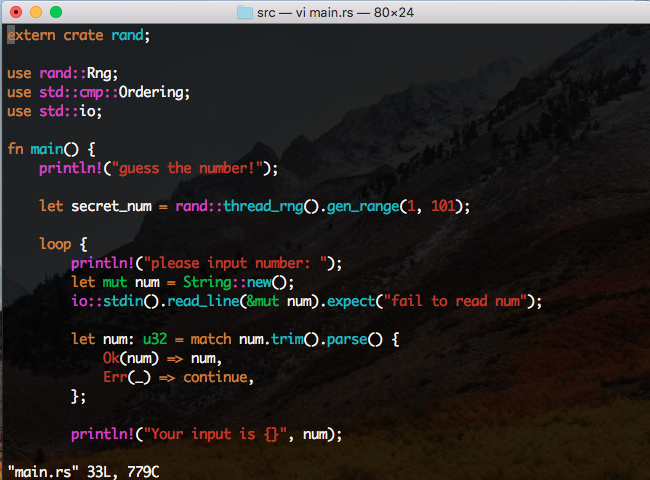Click the line 'use std::cmp::Ordering;'
The image size is (650, 480).
(99, 92)
